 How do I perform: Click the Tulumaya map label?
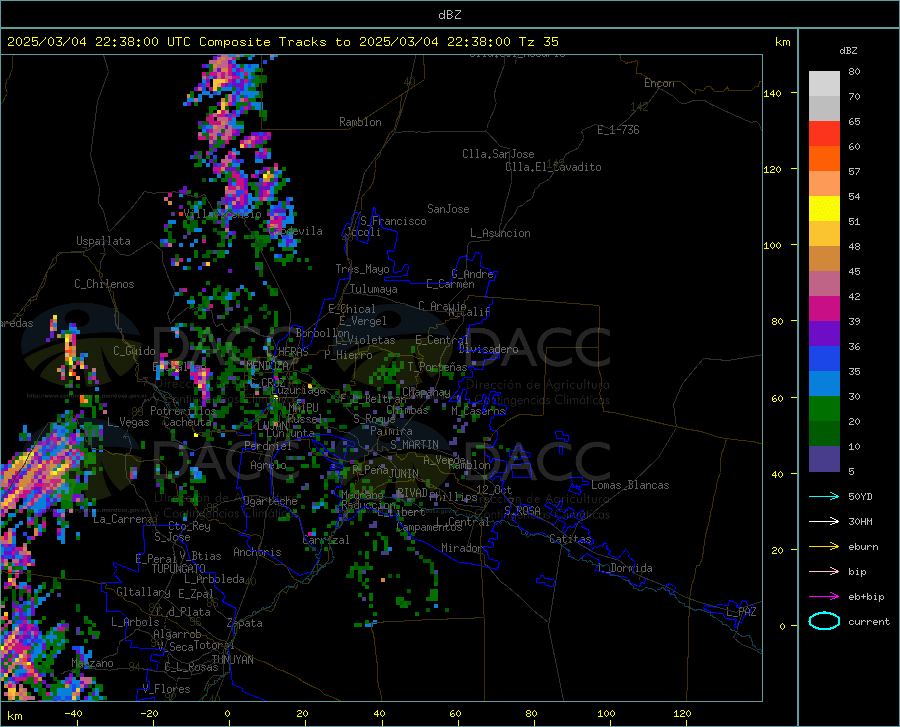(x=374, y=289)
